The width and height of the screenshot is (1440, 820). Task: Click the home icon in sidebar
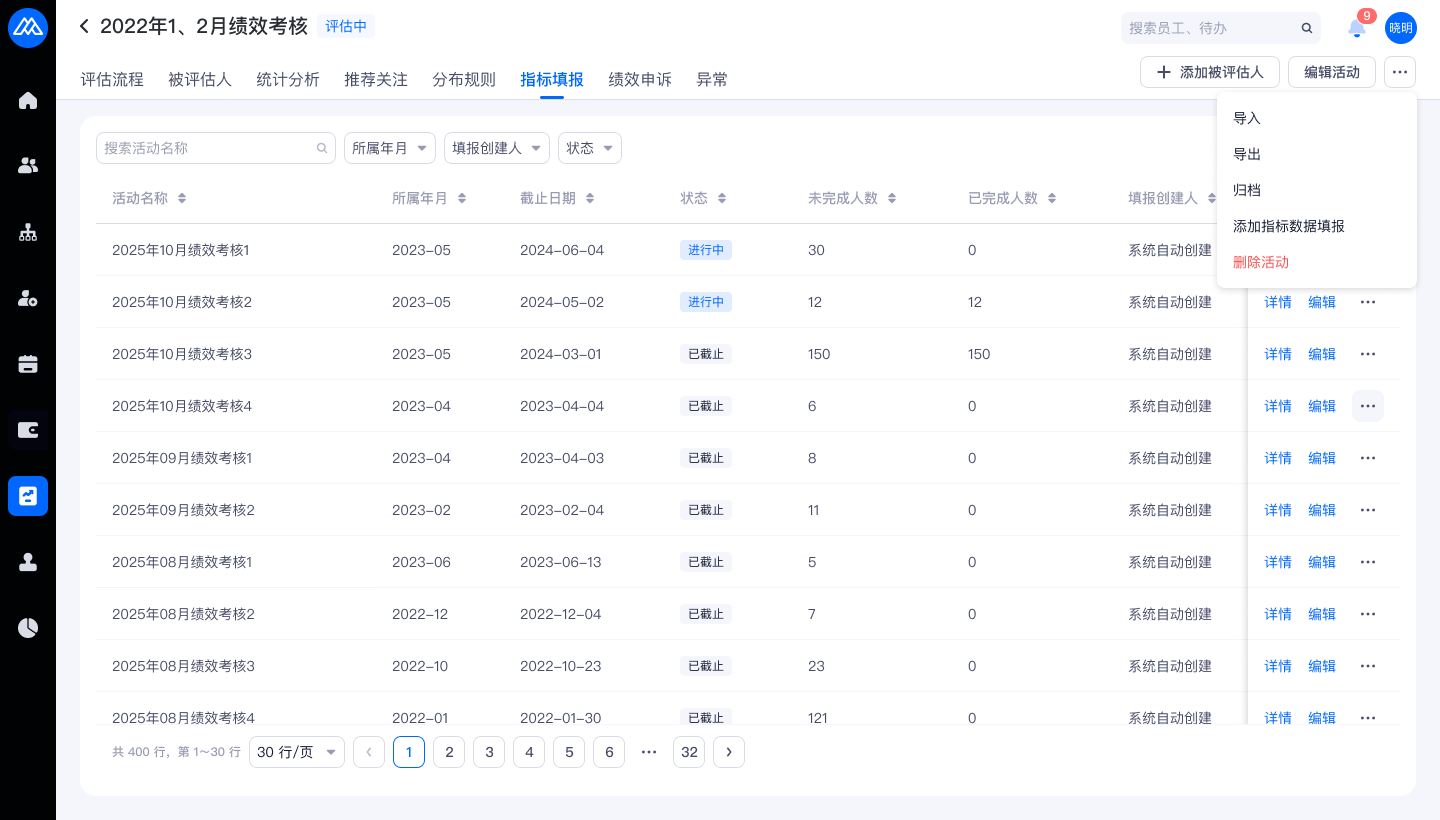click(x=28, y=100)
